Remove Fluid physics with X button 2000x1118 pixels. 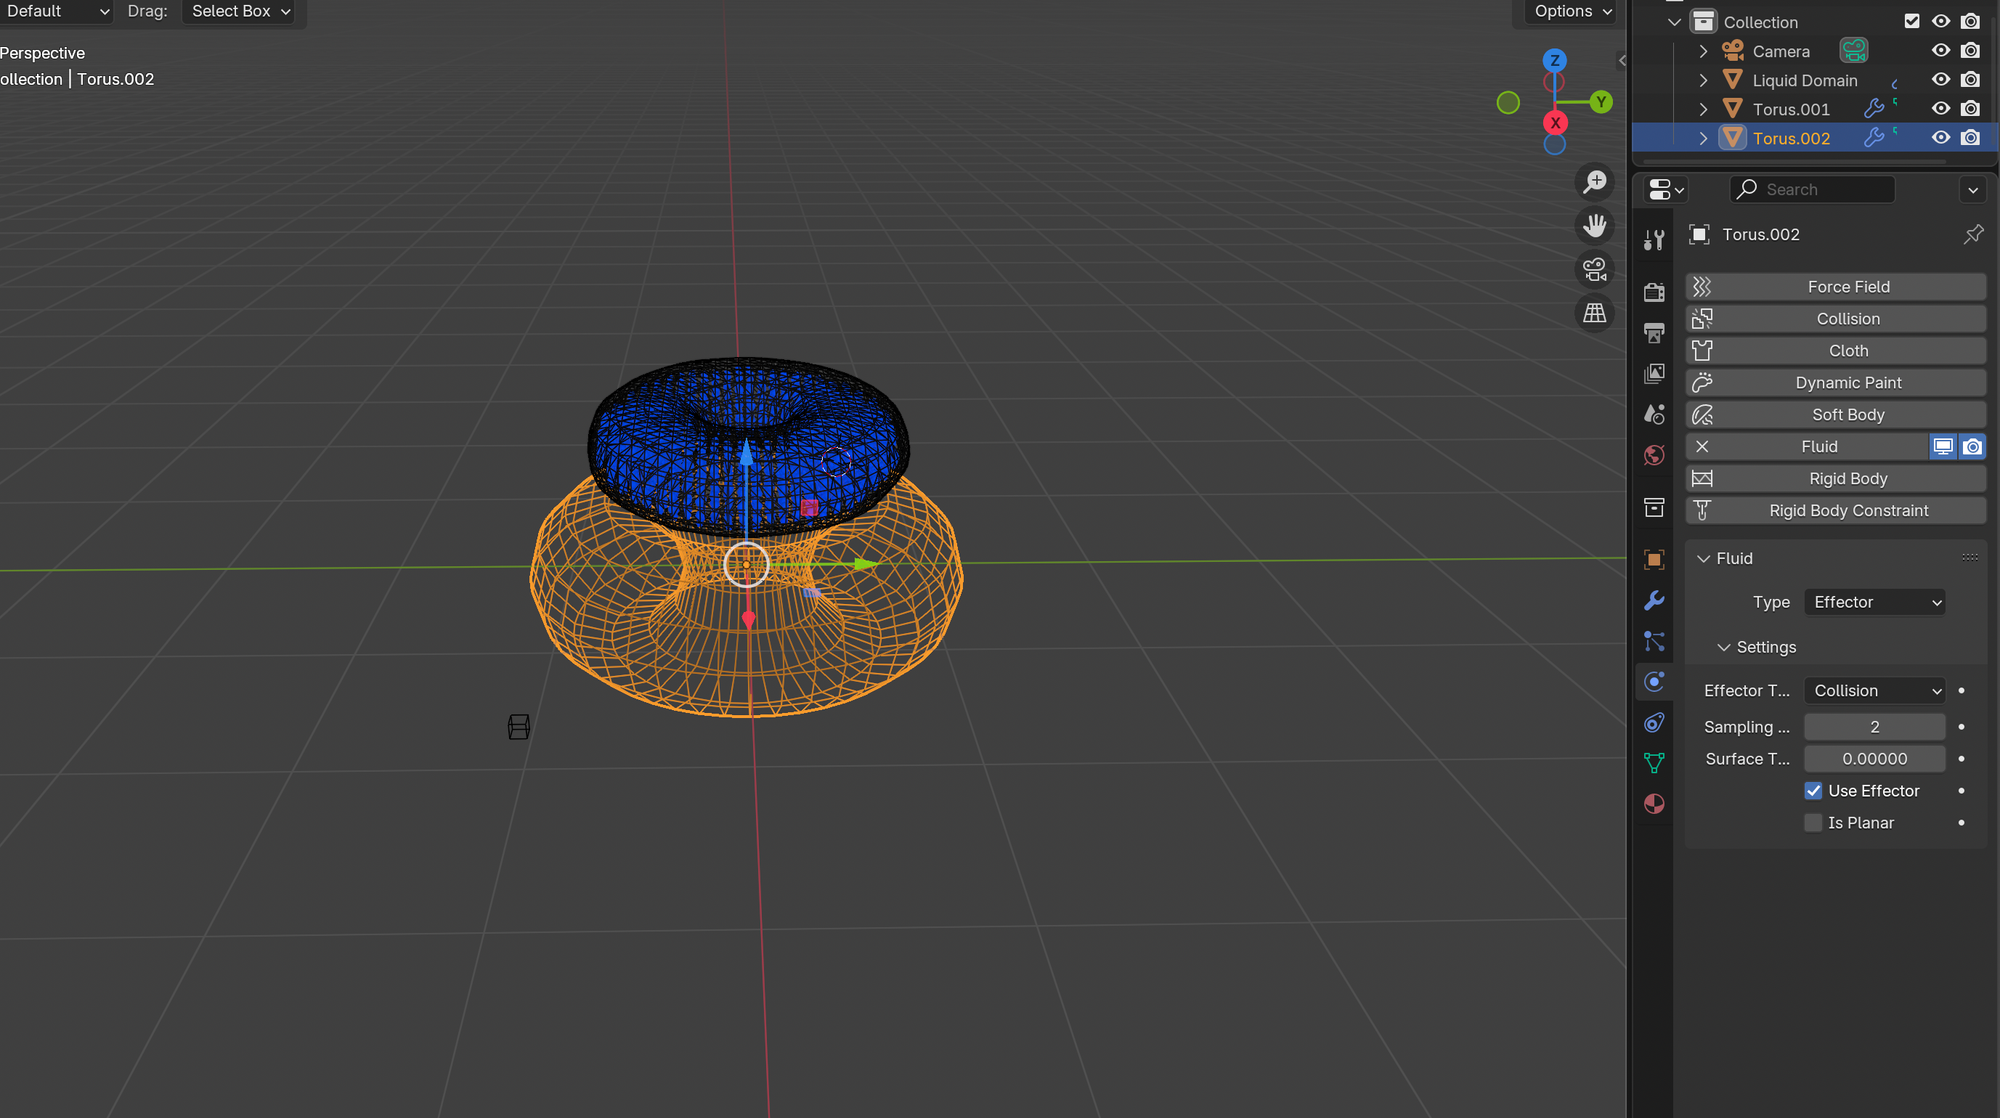(x=1702, y=446)
